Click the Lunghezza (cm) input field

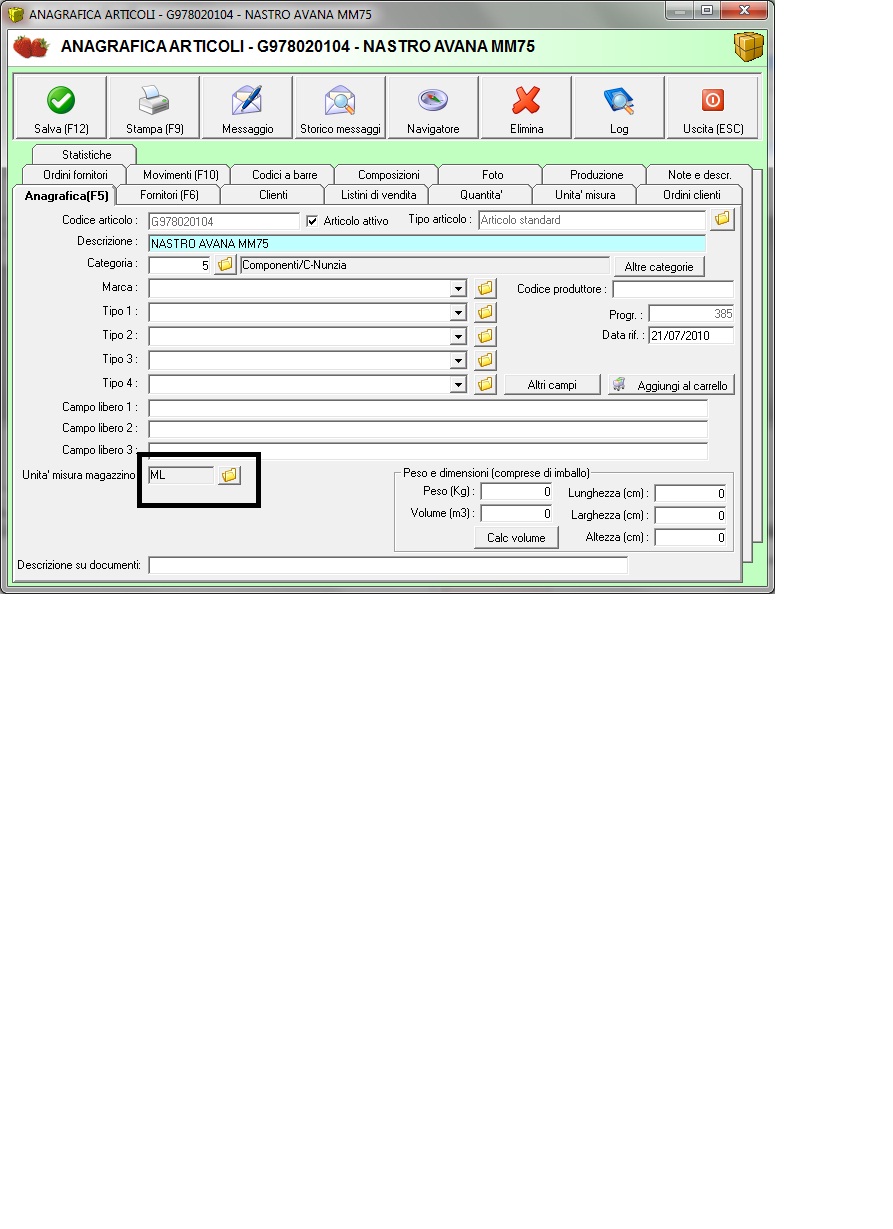pyautogui.click(x=690, y=494)
